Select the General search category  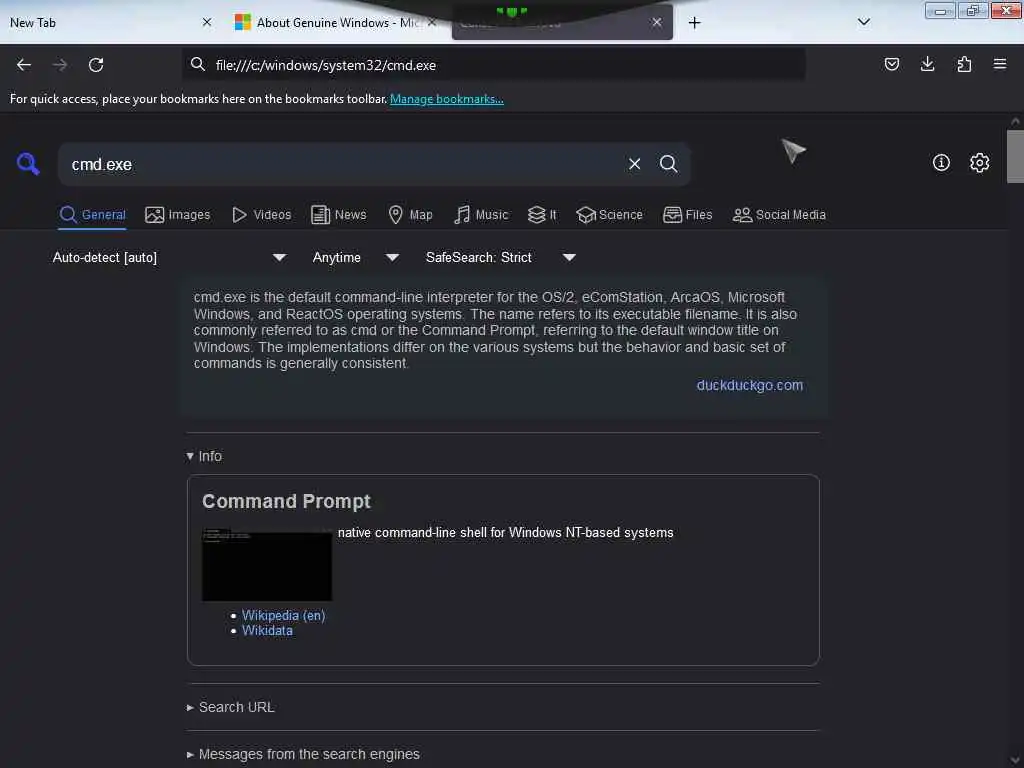92,215
